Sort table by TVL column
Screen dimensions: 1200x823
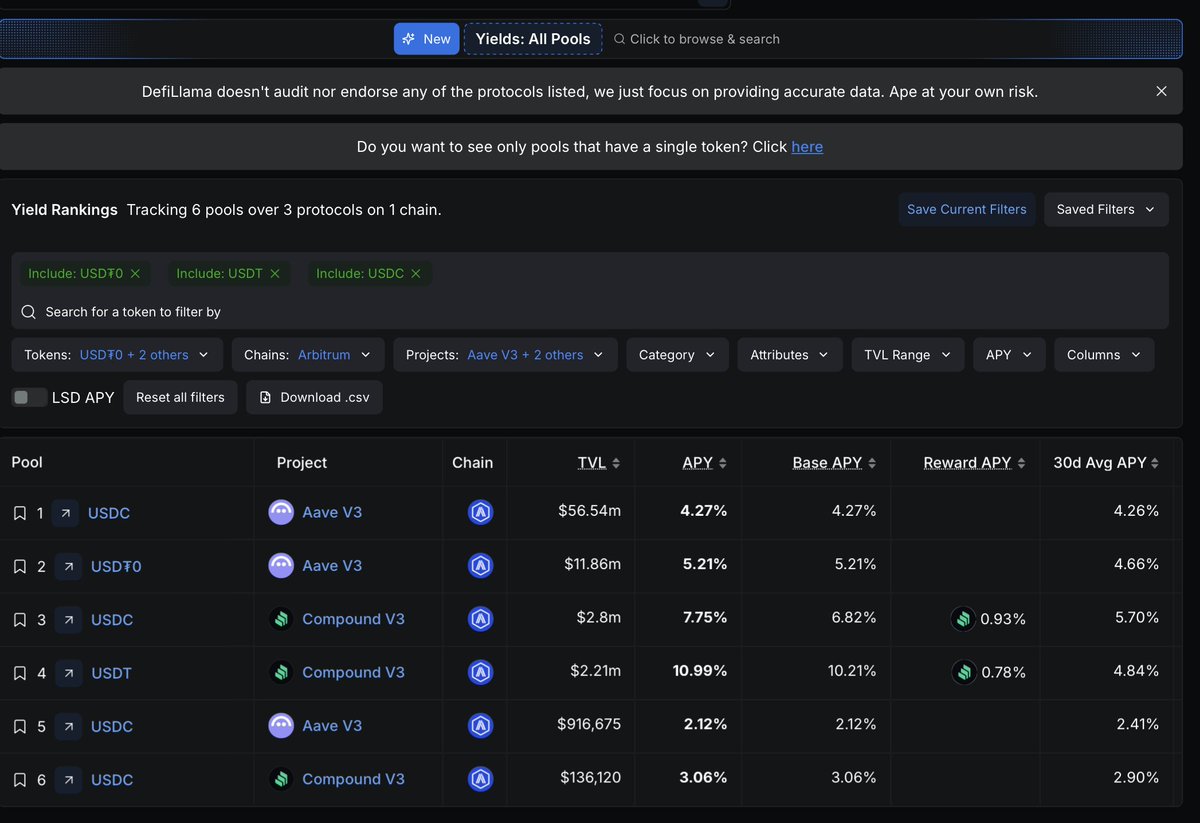click(x=598, y=463)
